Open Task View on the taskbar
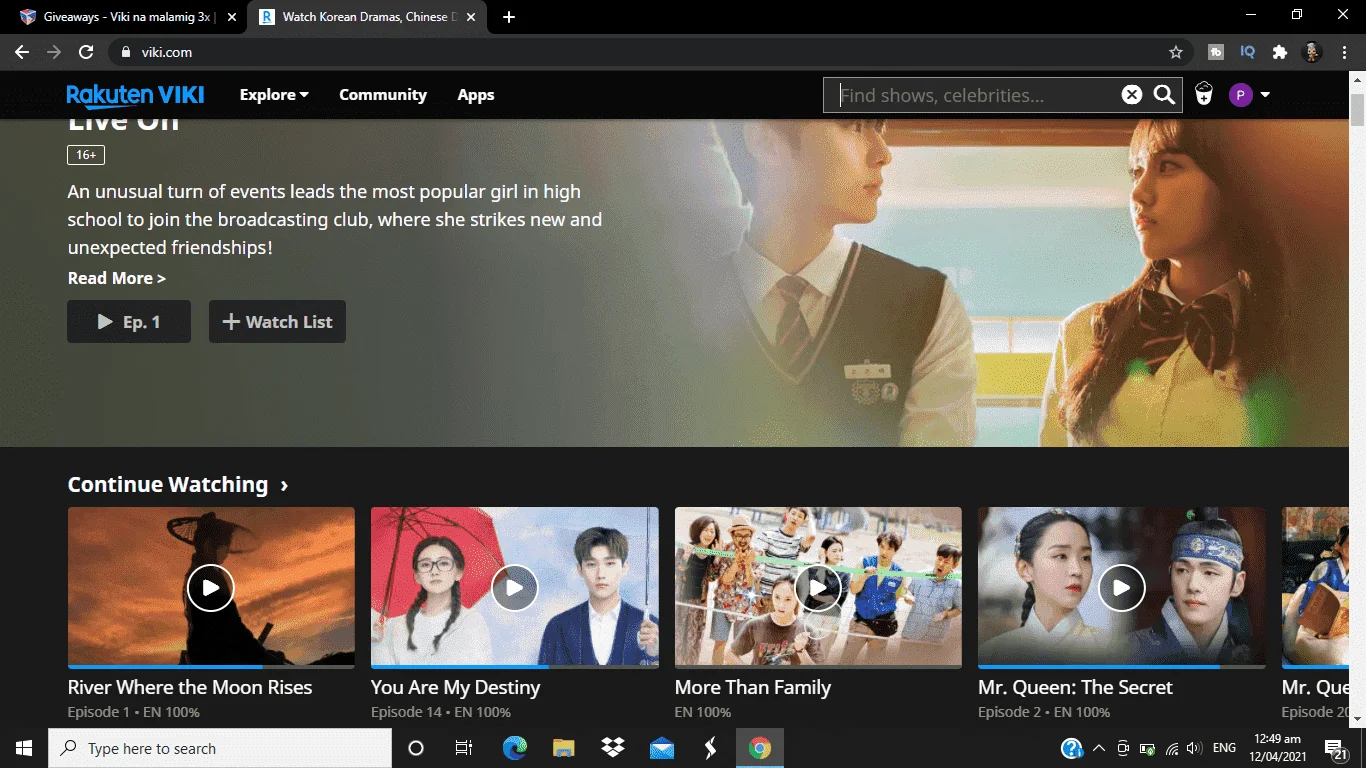Image resolution: width=1366 pixels, height=768 pixels. pyautogui.click(x=464, y=748)
